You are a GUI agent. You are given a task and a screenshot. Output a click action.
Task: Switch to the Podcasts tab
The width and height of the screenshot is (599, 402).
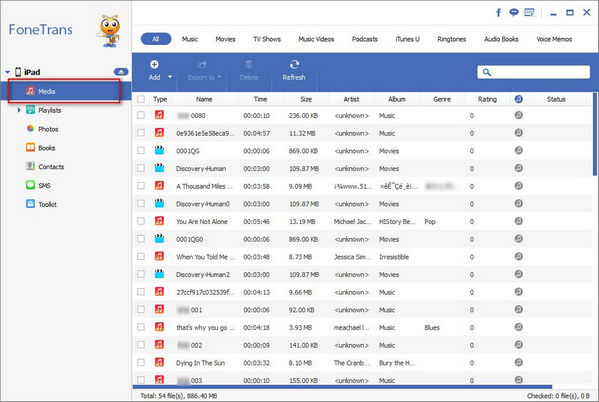(365, 39)
